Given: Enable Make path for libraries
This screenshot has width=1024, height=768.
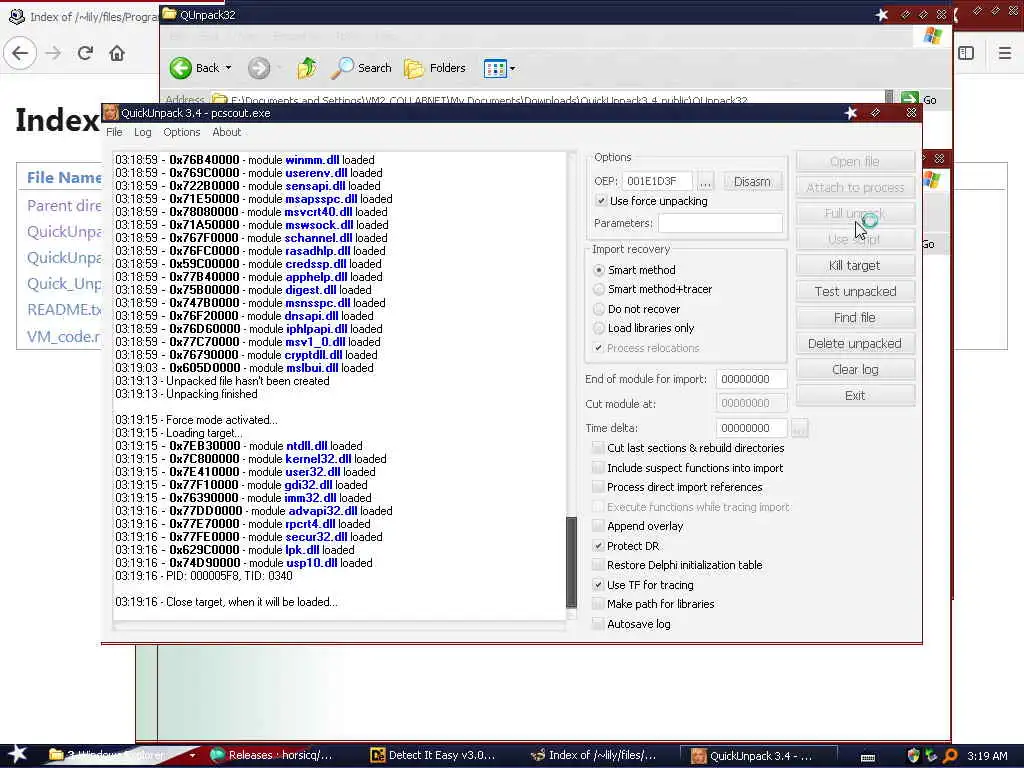Looking at the screenshot, I should [598, 604].
